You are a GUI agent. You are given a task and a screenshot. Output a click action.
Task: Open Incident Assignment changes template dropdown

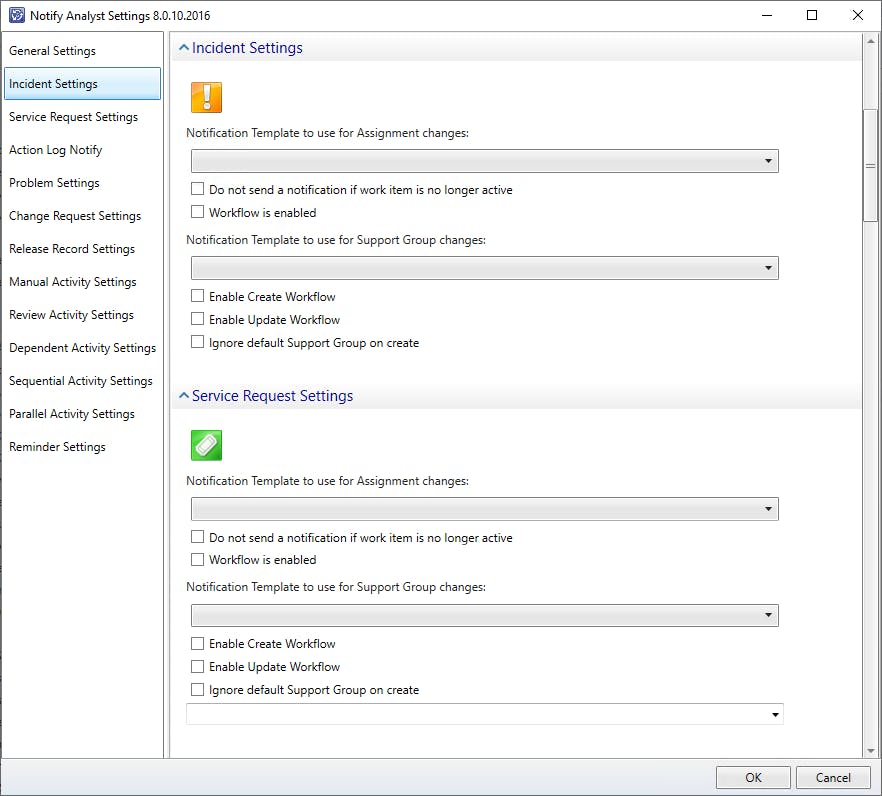pyautogui.click(x=484, y=161)
